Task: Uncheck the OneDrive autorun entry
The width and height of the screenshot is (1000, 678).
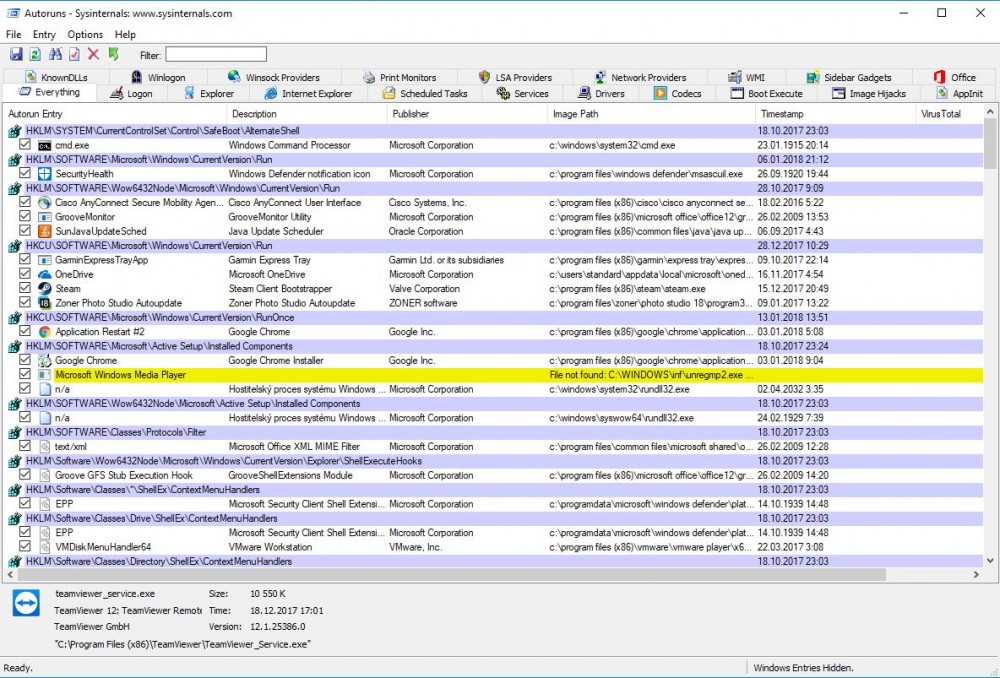Action: [25, 275]
